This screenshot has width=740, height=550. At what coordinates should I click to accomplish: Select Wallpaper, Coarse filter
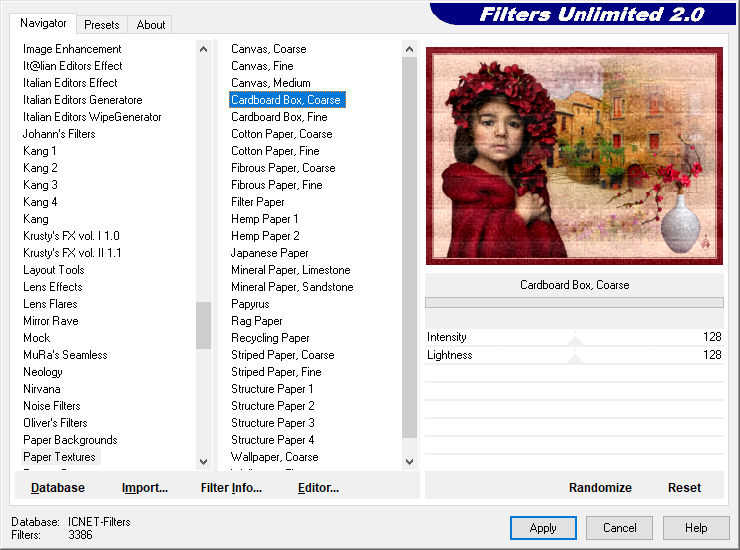tap(274, 457)
